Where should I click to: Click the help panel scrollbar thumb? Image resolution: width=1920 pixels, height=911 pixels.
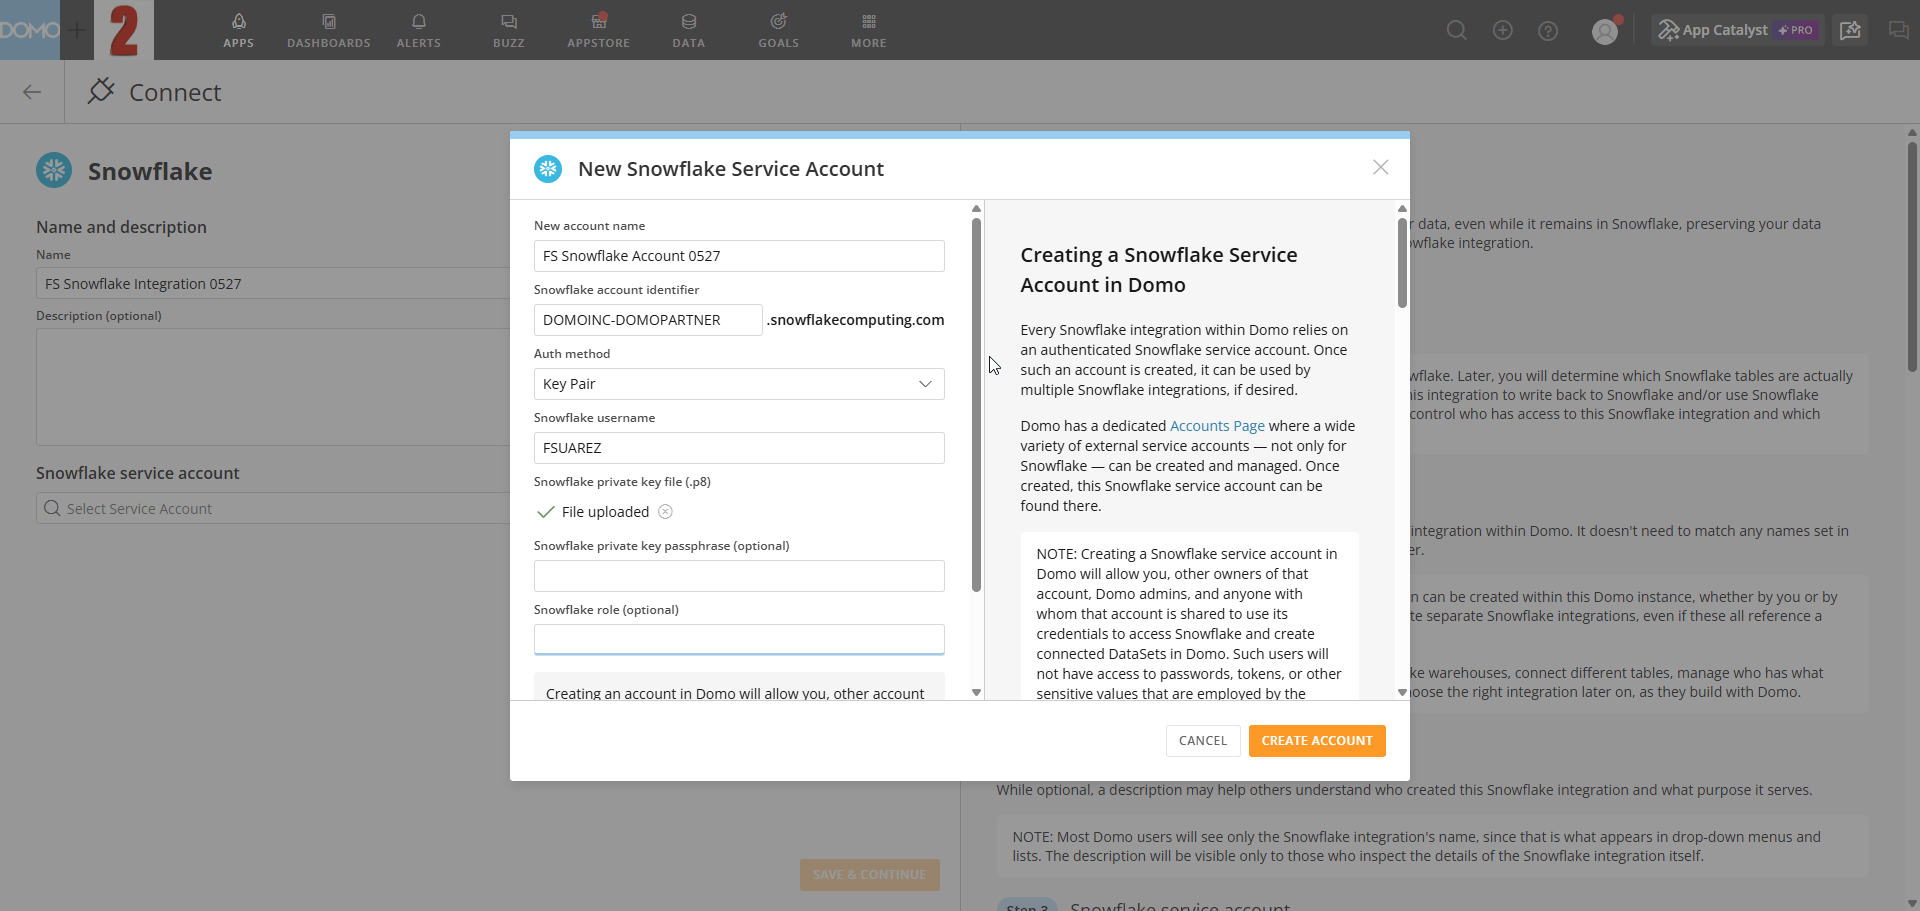[x=1402, y=262]
